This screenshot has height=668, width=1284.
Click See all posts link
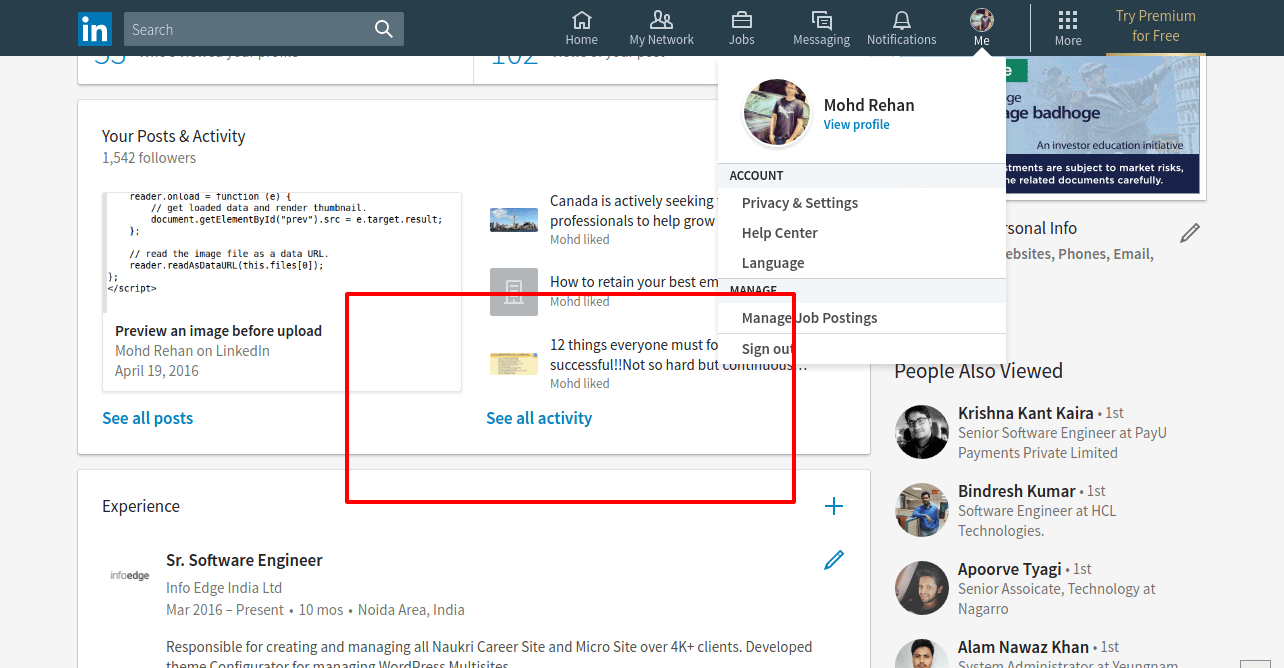[148, 418]
